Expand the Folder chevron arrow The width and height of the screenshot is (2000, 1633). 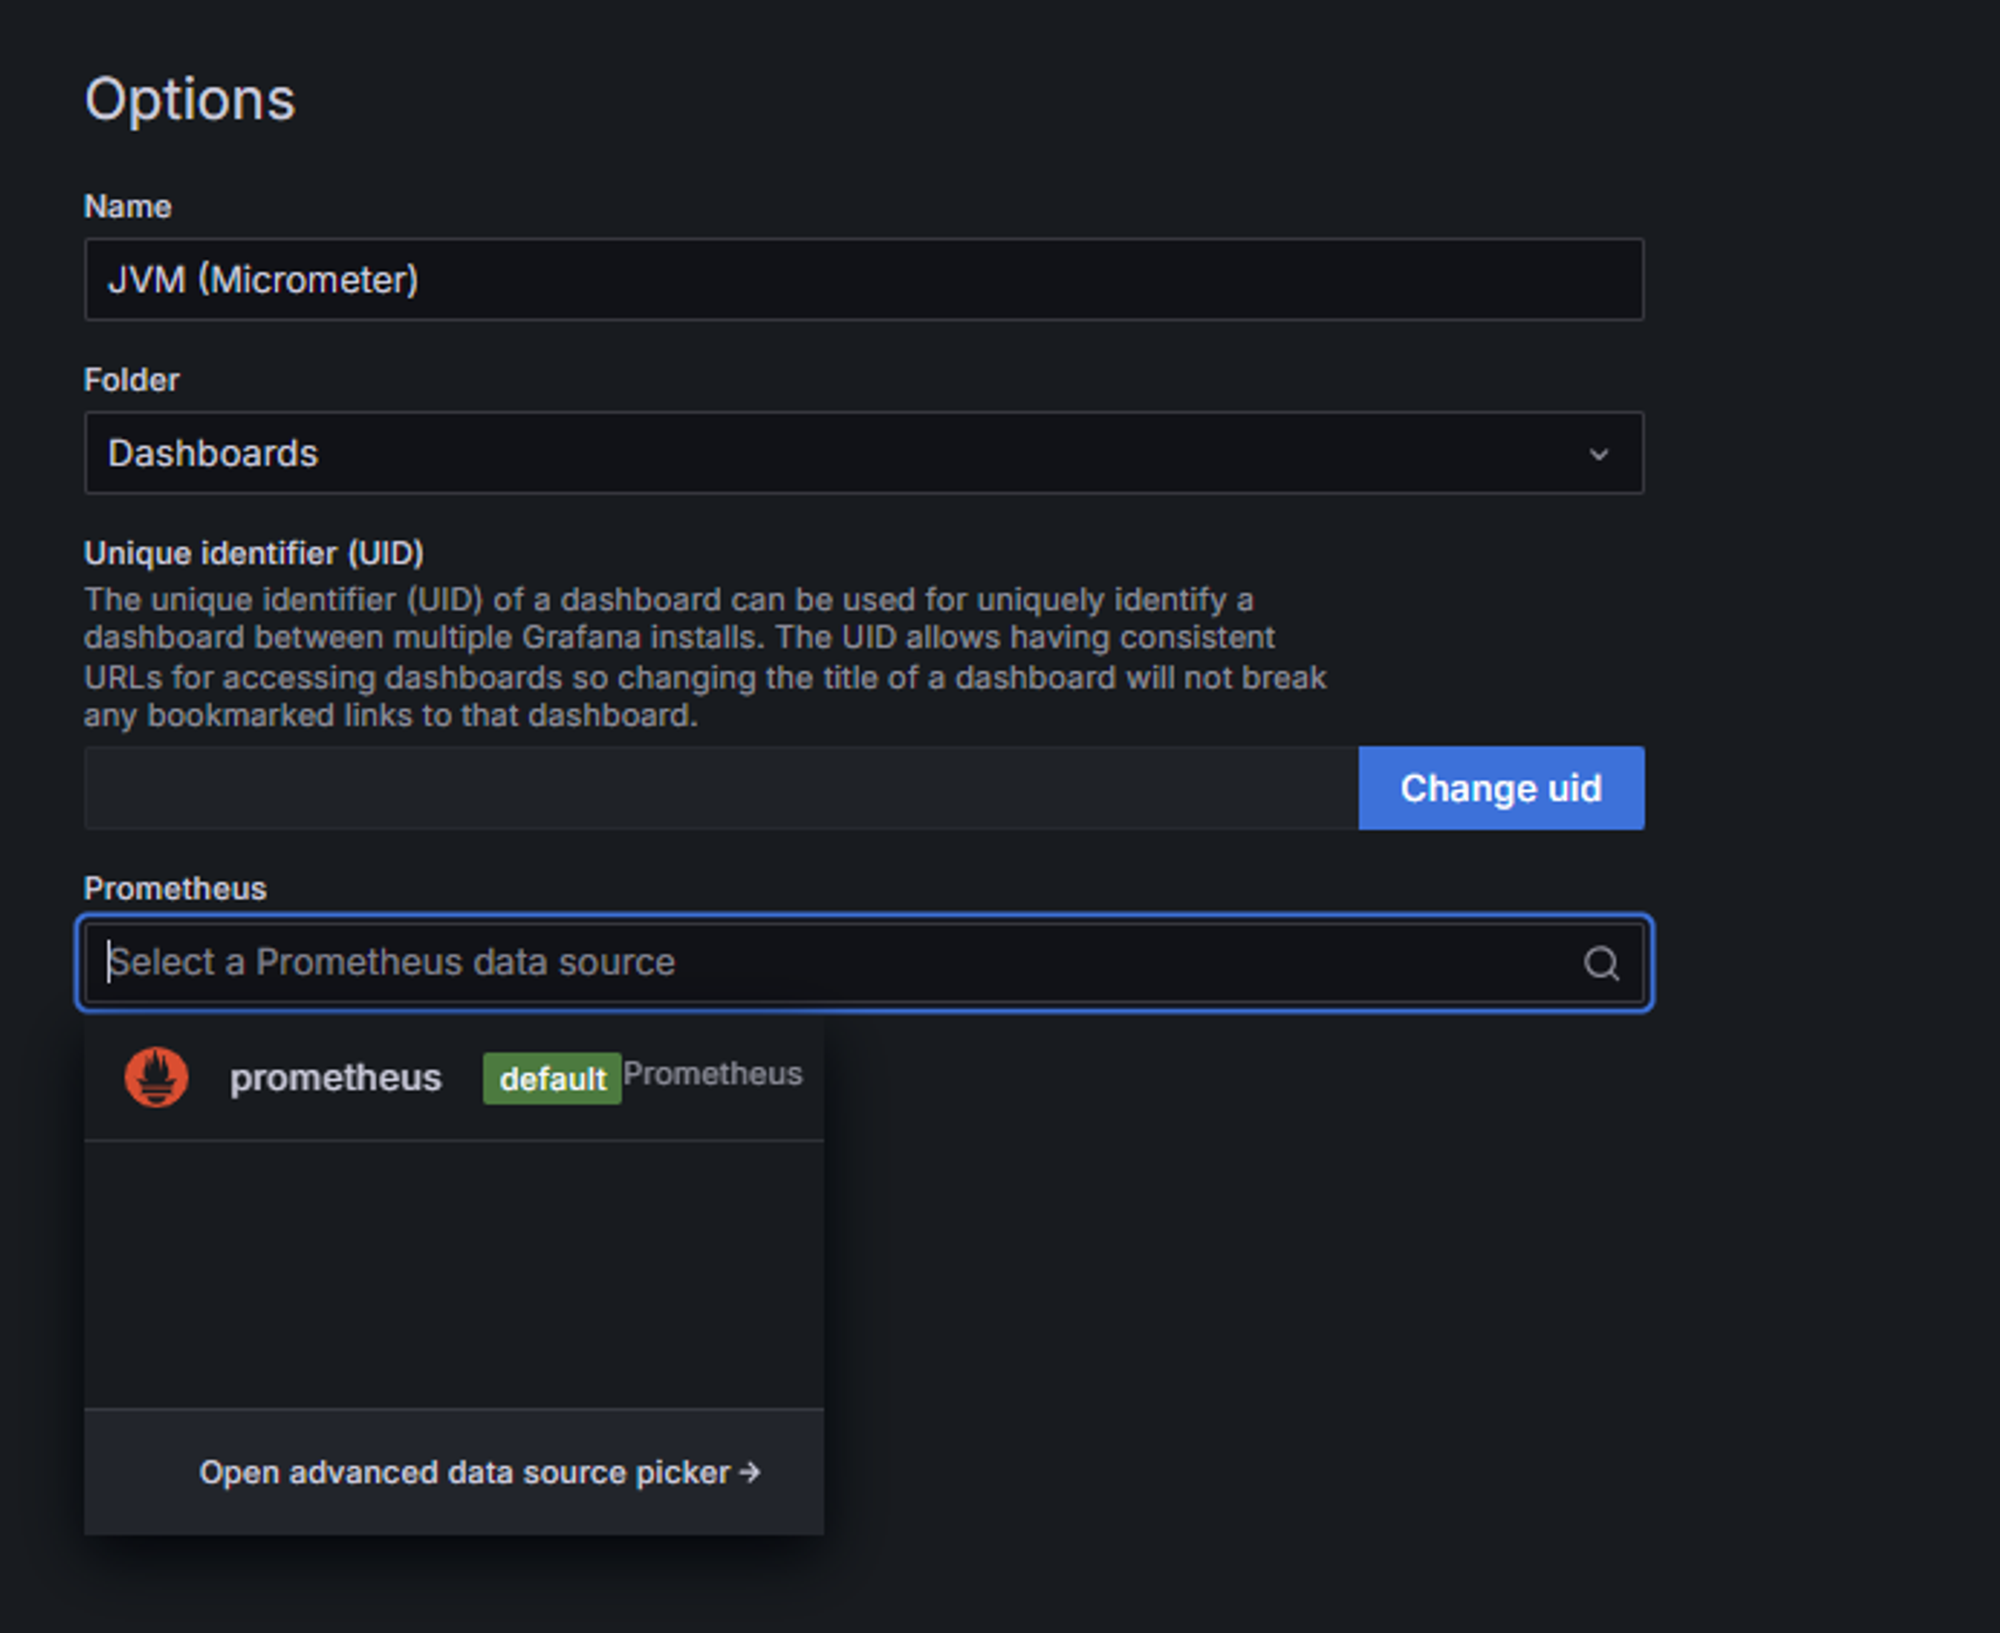point(1598,454)
